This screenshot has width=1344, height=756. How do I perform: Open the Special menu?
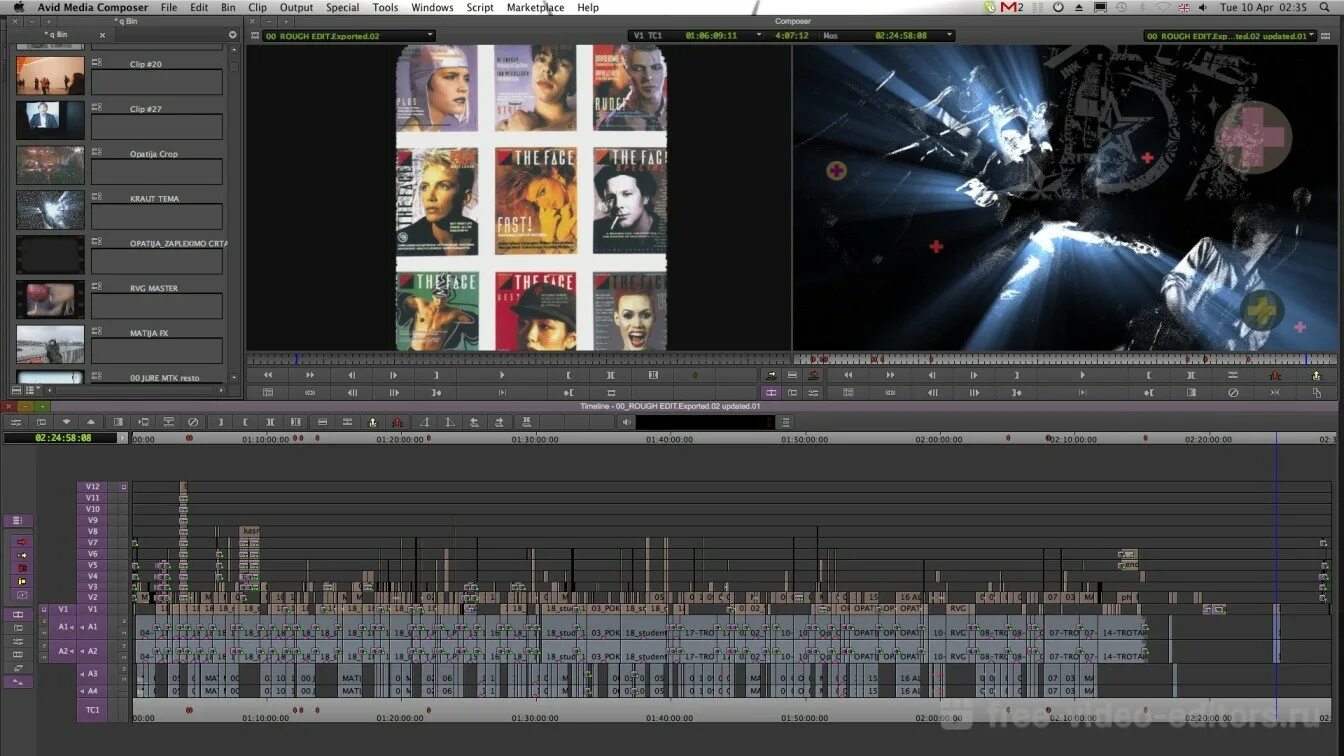(342, 7)
